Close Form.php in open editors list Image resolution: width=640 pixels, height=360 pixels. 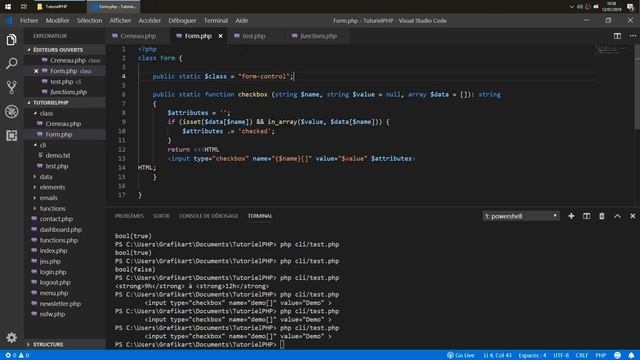(x=36, y=71)
